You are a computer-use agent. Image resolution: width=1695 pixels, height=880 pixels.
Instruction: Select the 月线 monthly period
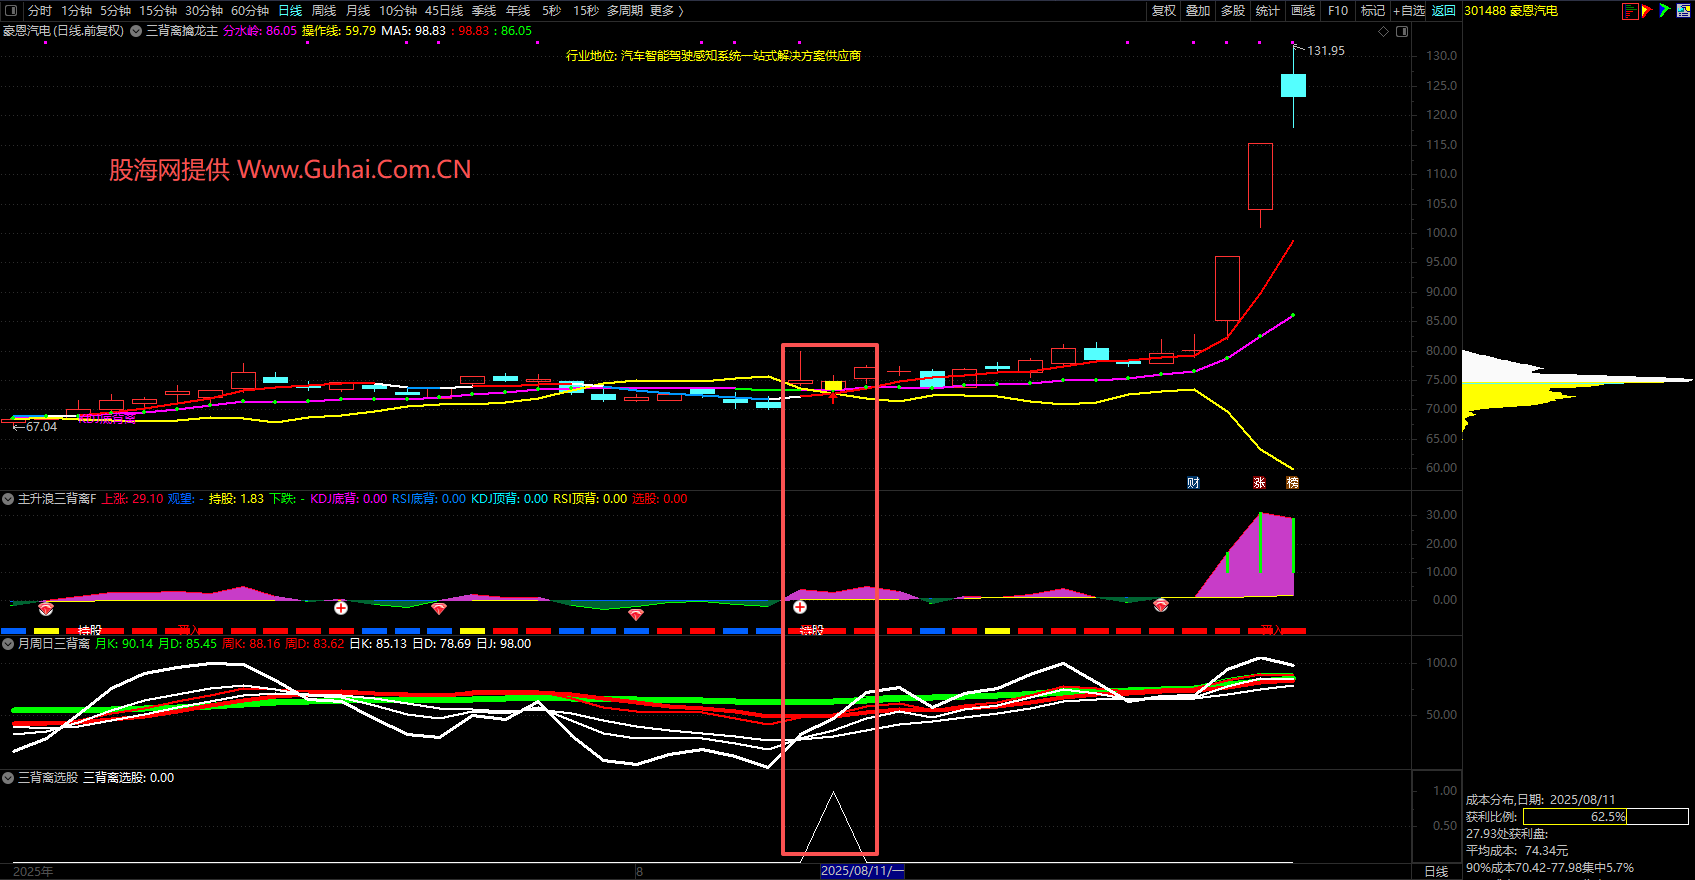[358, 11]
